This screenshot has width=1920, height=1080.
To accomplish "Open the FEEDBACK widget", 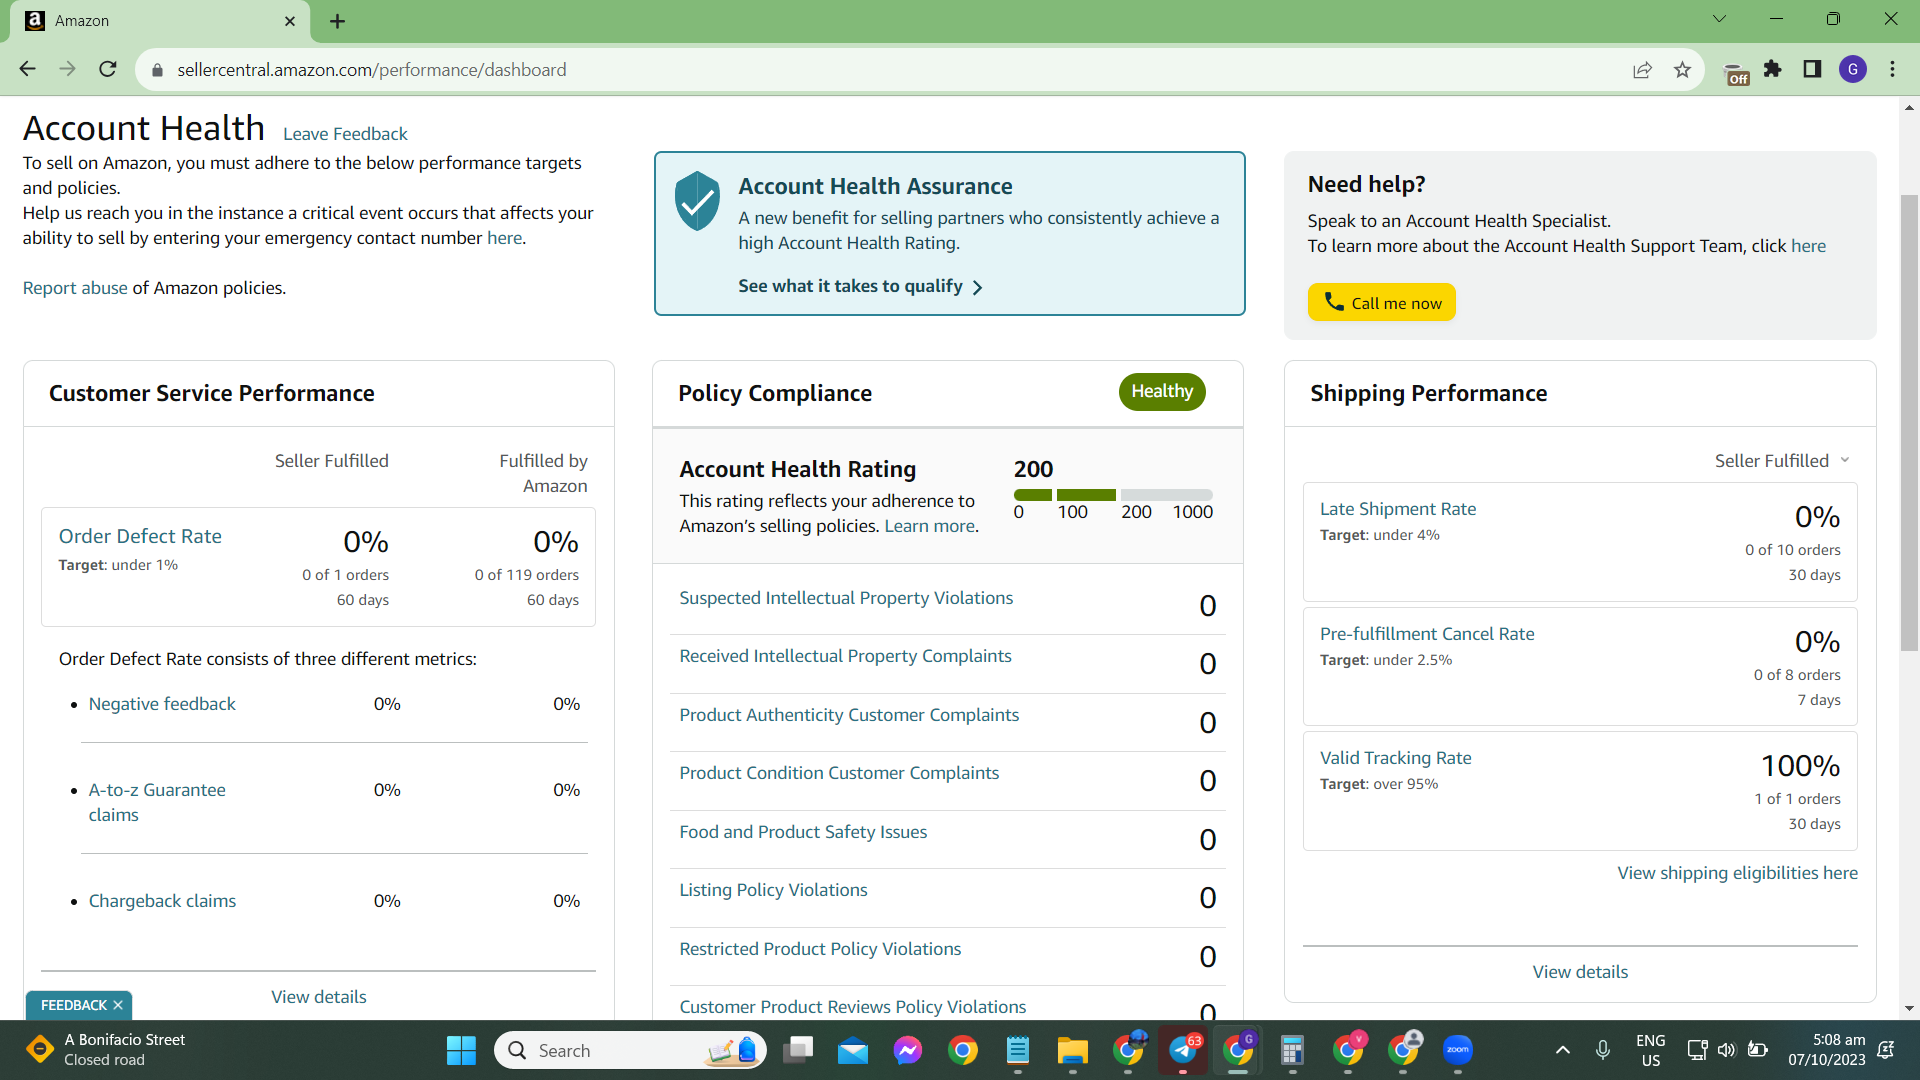I will [x=74, y=1005].
